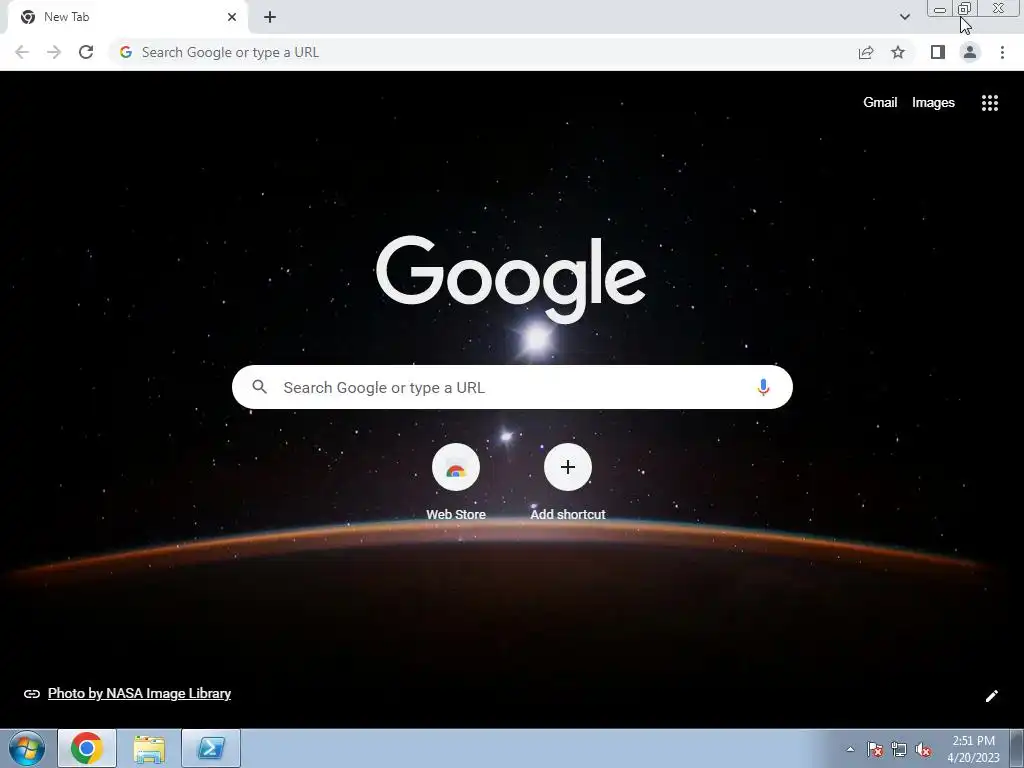Screen dimensions: 1024x768
Task: Open a new tab with the plus button
Action: 270,17
